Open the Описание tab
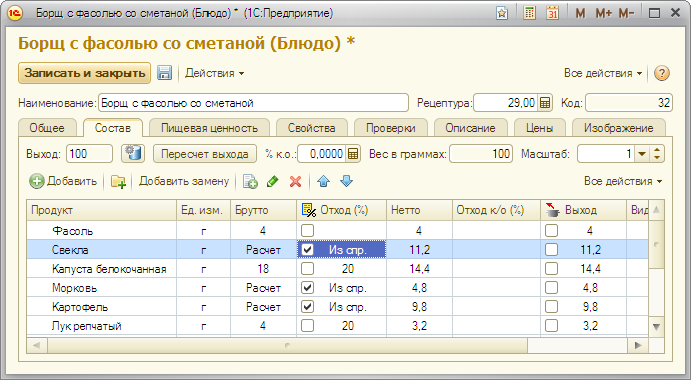 tap(470, 128)
